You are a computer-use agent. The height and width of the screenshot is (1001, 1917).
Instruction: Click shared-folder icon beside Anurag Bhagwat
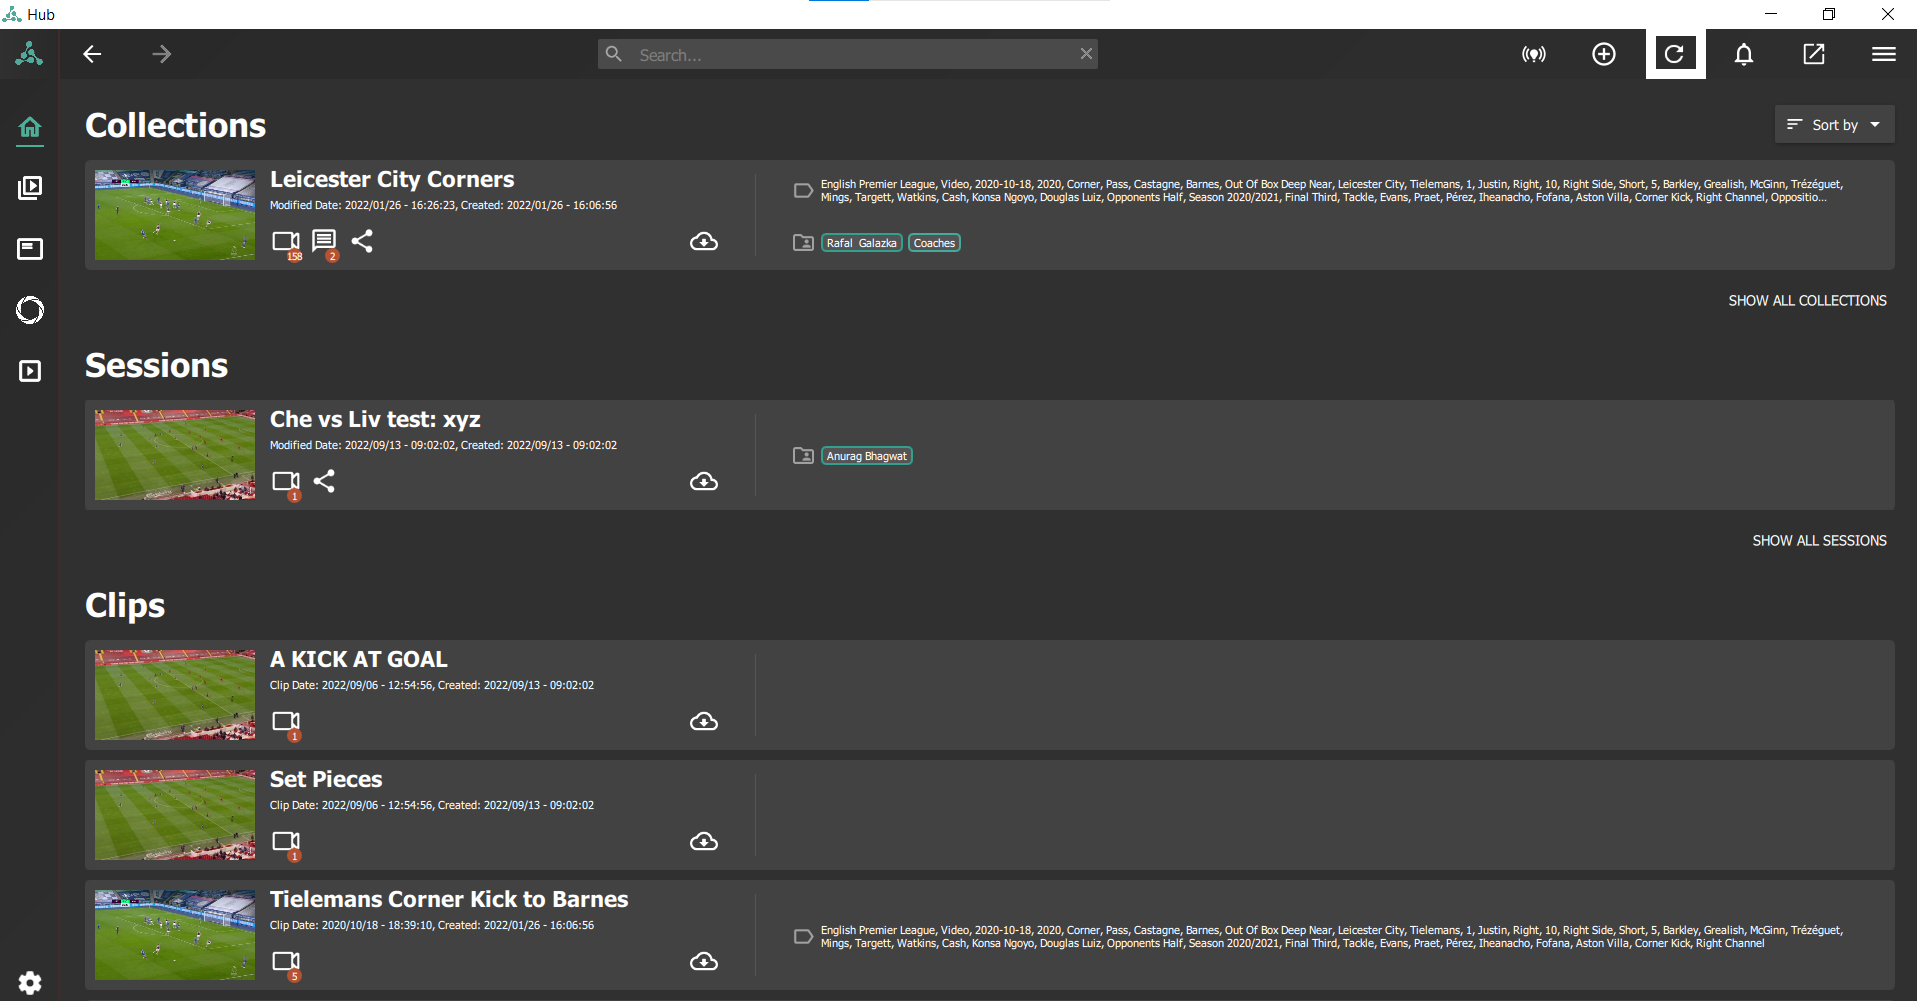[x=803, y=456]
